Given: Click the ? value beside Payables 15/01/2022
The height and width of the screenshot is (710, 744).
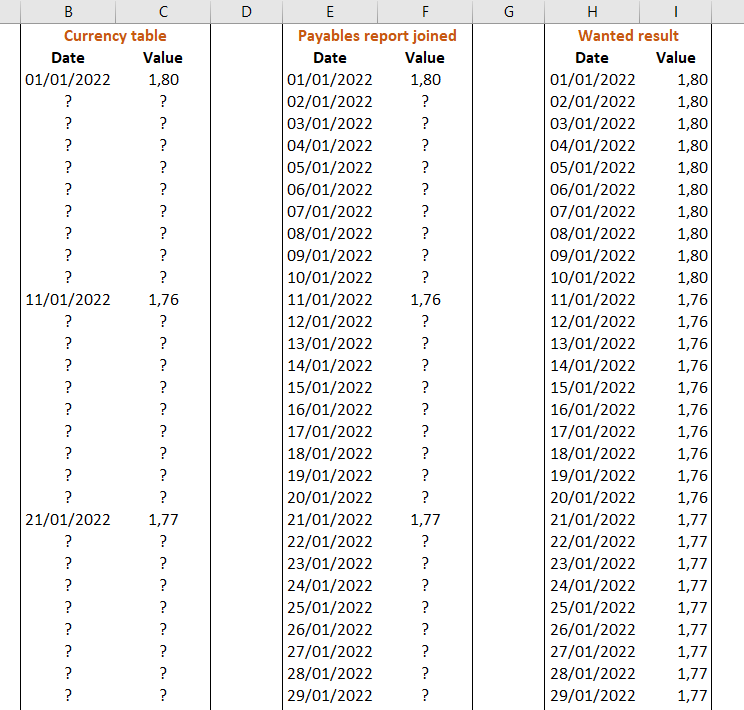Looking at the screenshot, I should (425, 387).
